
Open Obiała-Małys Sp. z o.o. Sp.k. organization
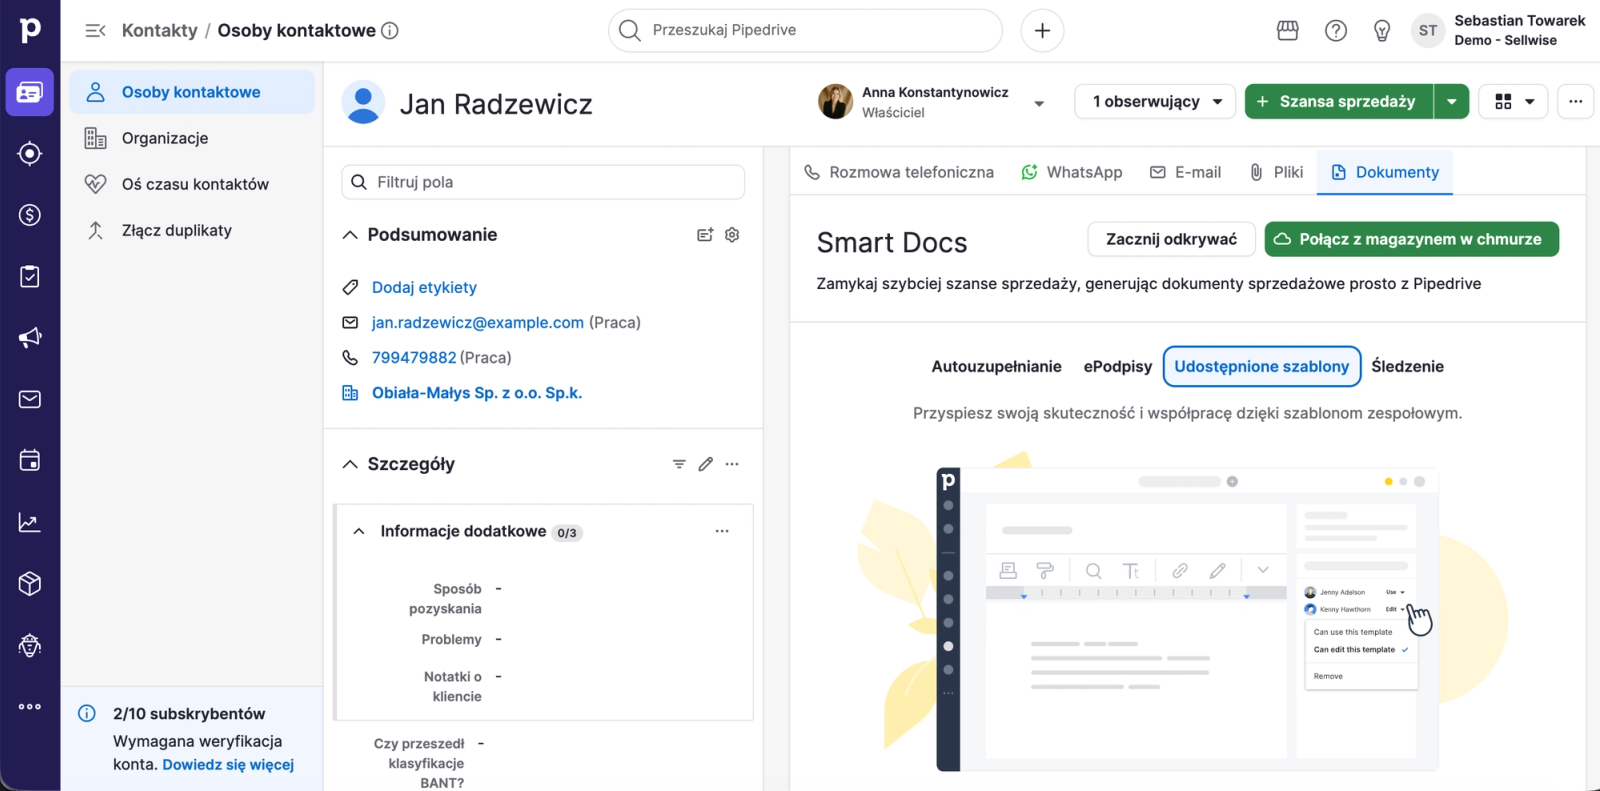(x=477, y=393)
